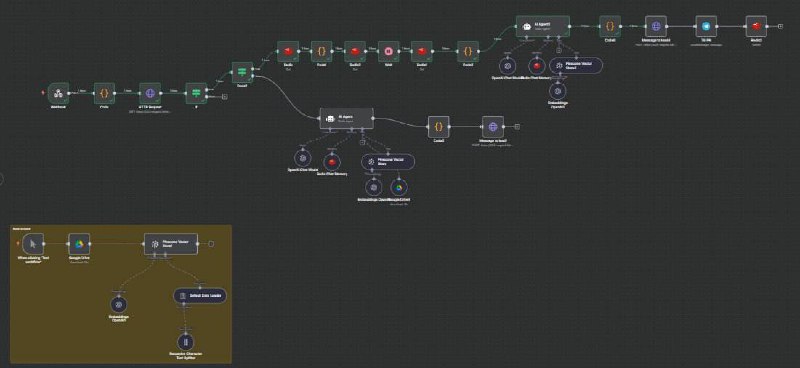Open the HTTP node after the lower Code node
This screenshot has height=368, width=800.
click(493, 127)
